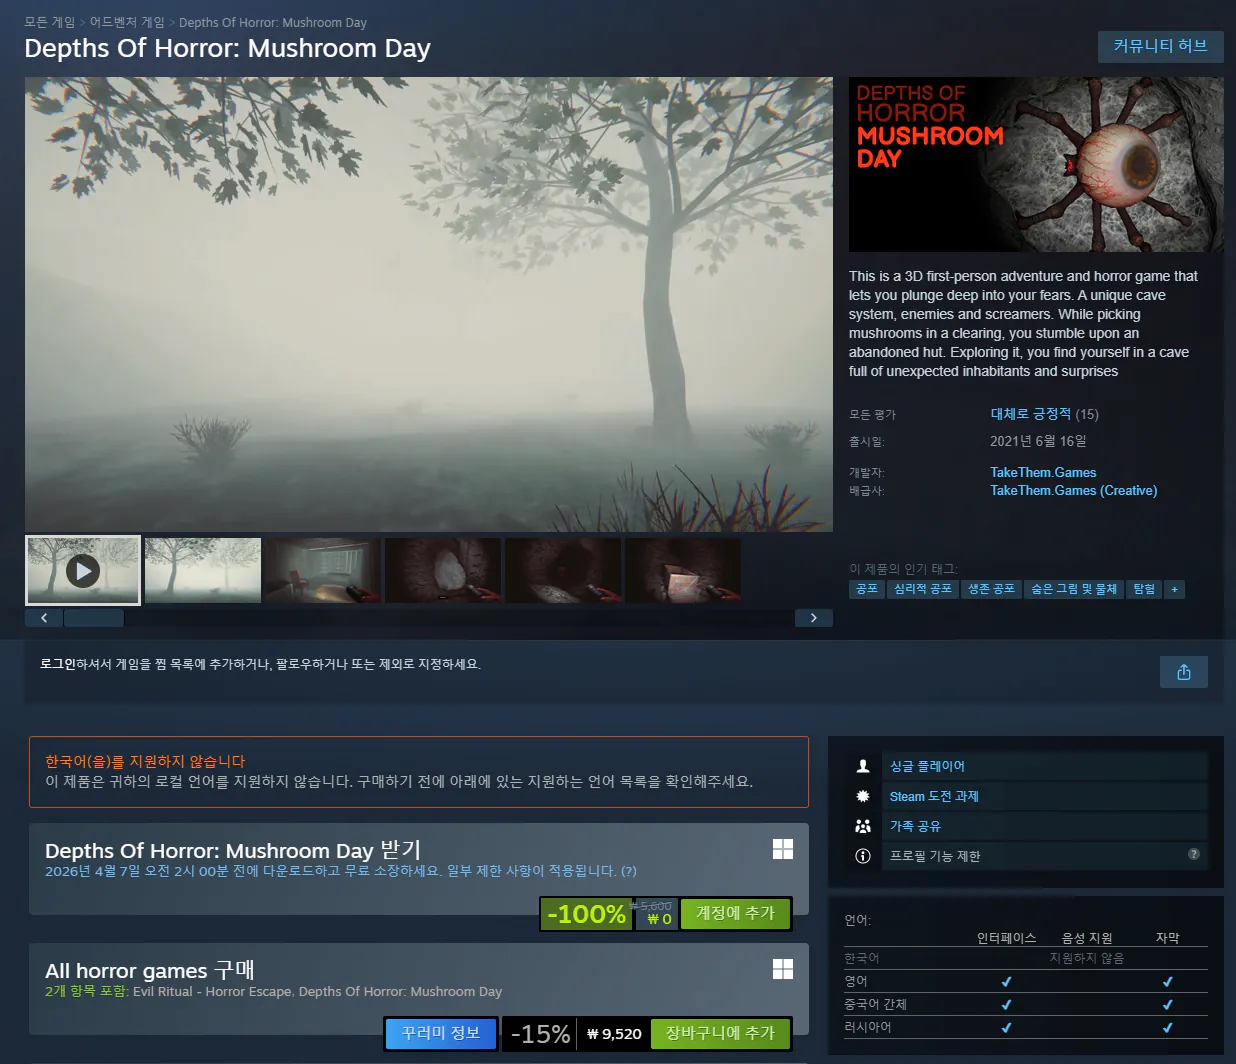1236x1064 pixels.
Task: Click 계정에 추가 to claim the free game
Action: [x=736, y=913]
